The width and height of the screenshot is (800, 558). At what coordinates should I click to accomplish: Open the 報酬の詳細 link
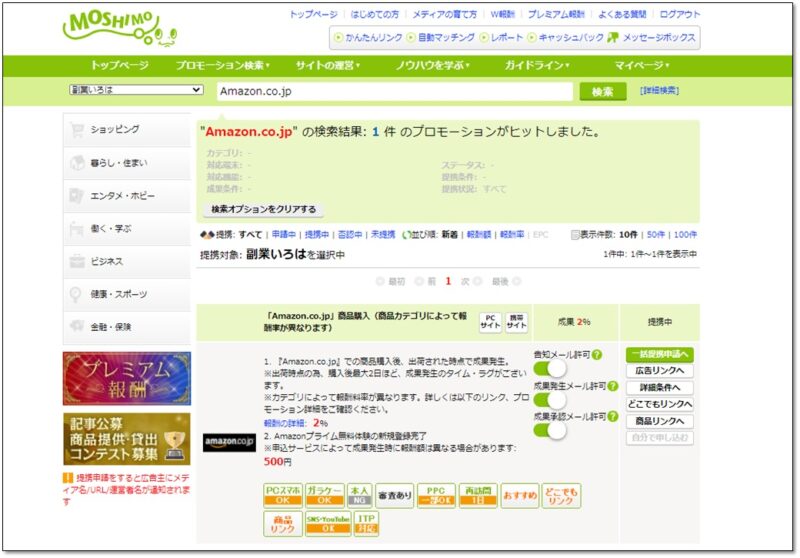[285, 423]
